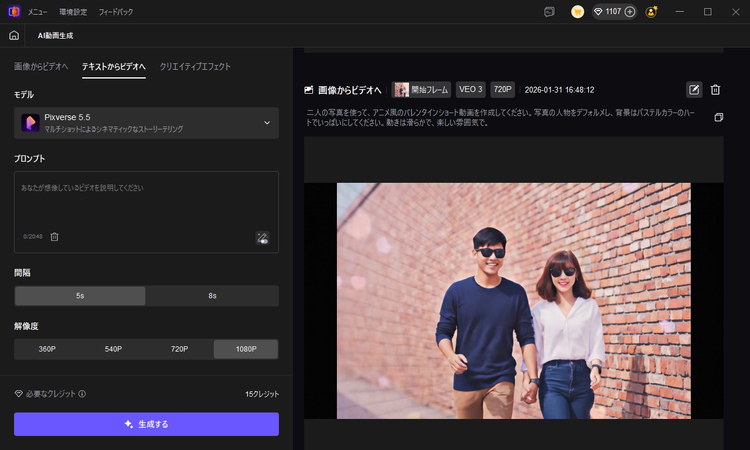
Task: Click the AI prompt enhance wand icon
Action: [x=262, y=237]
